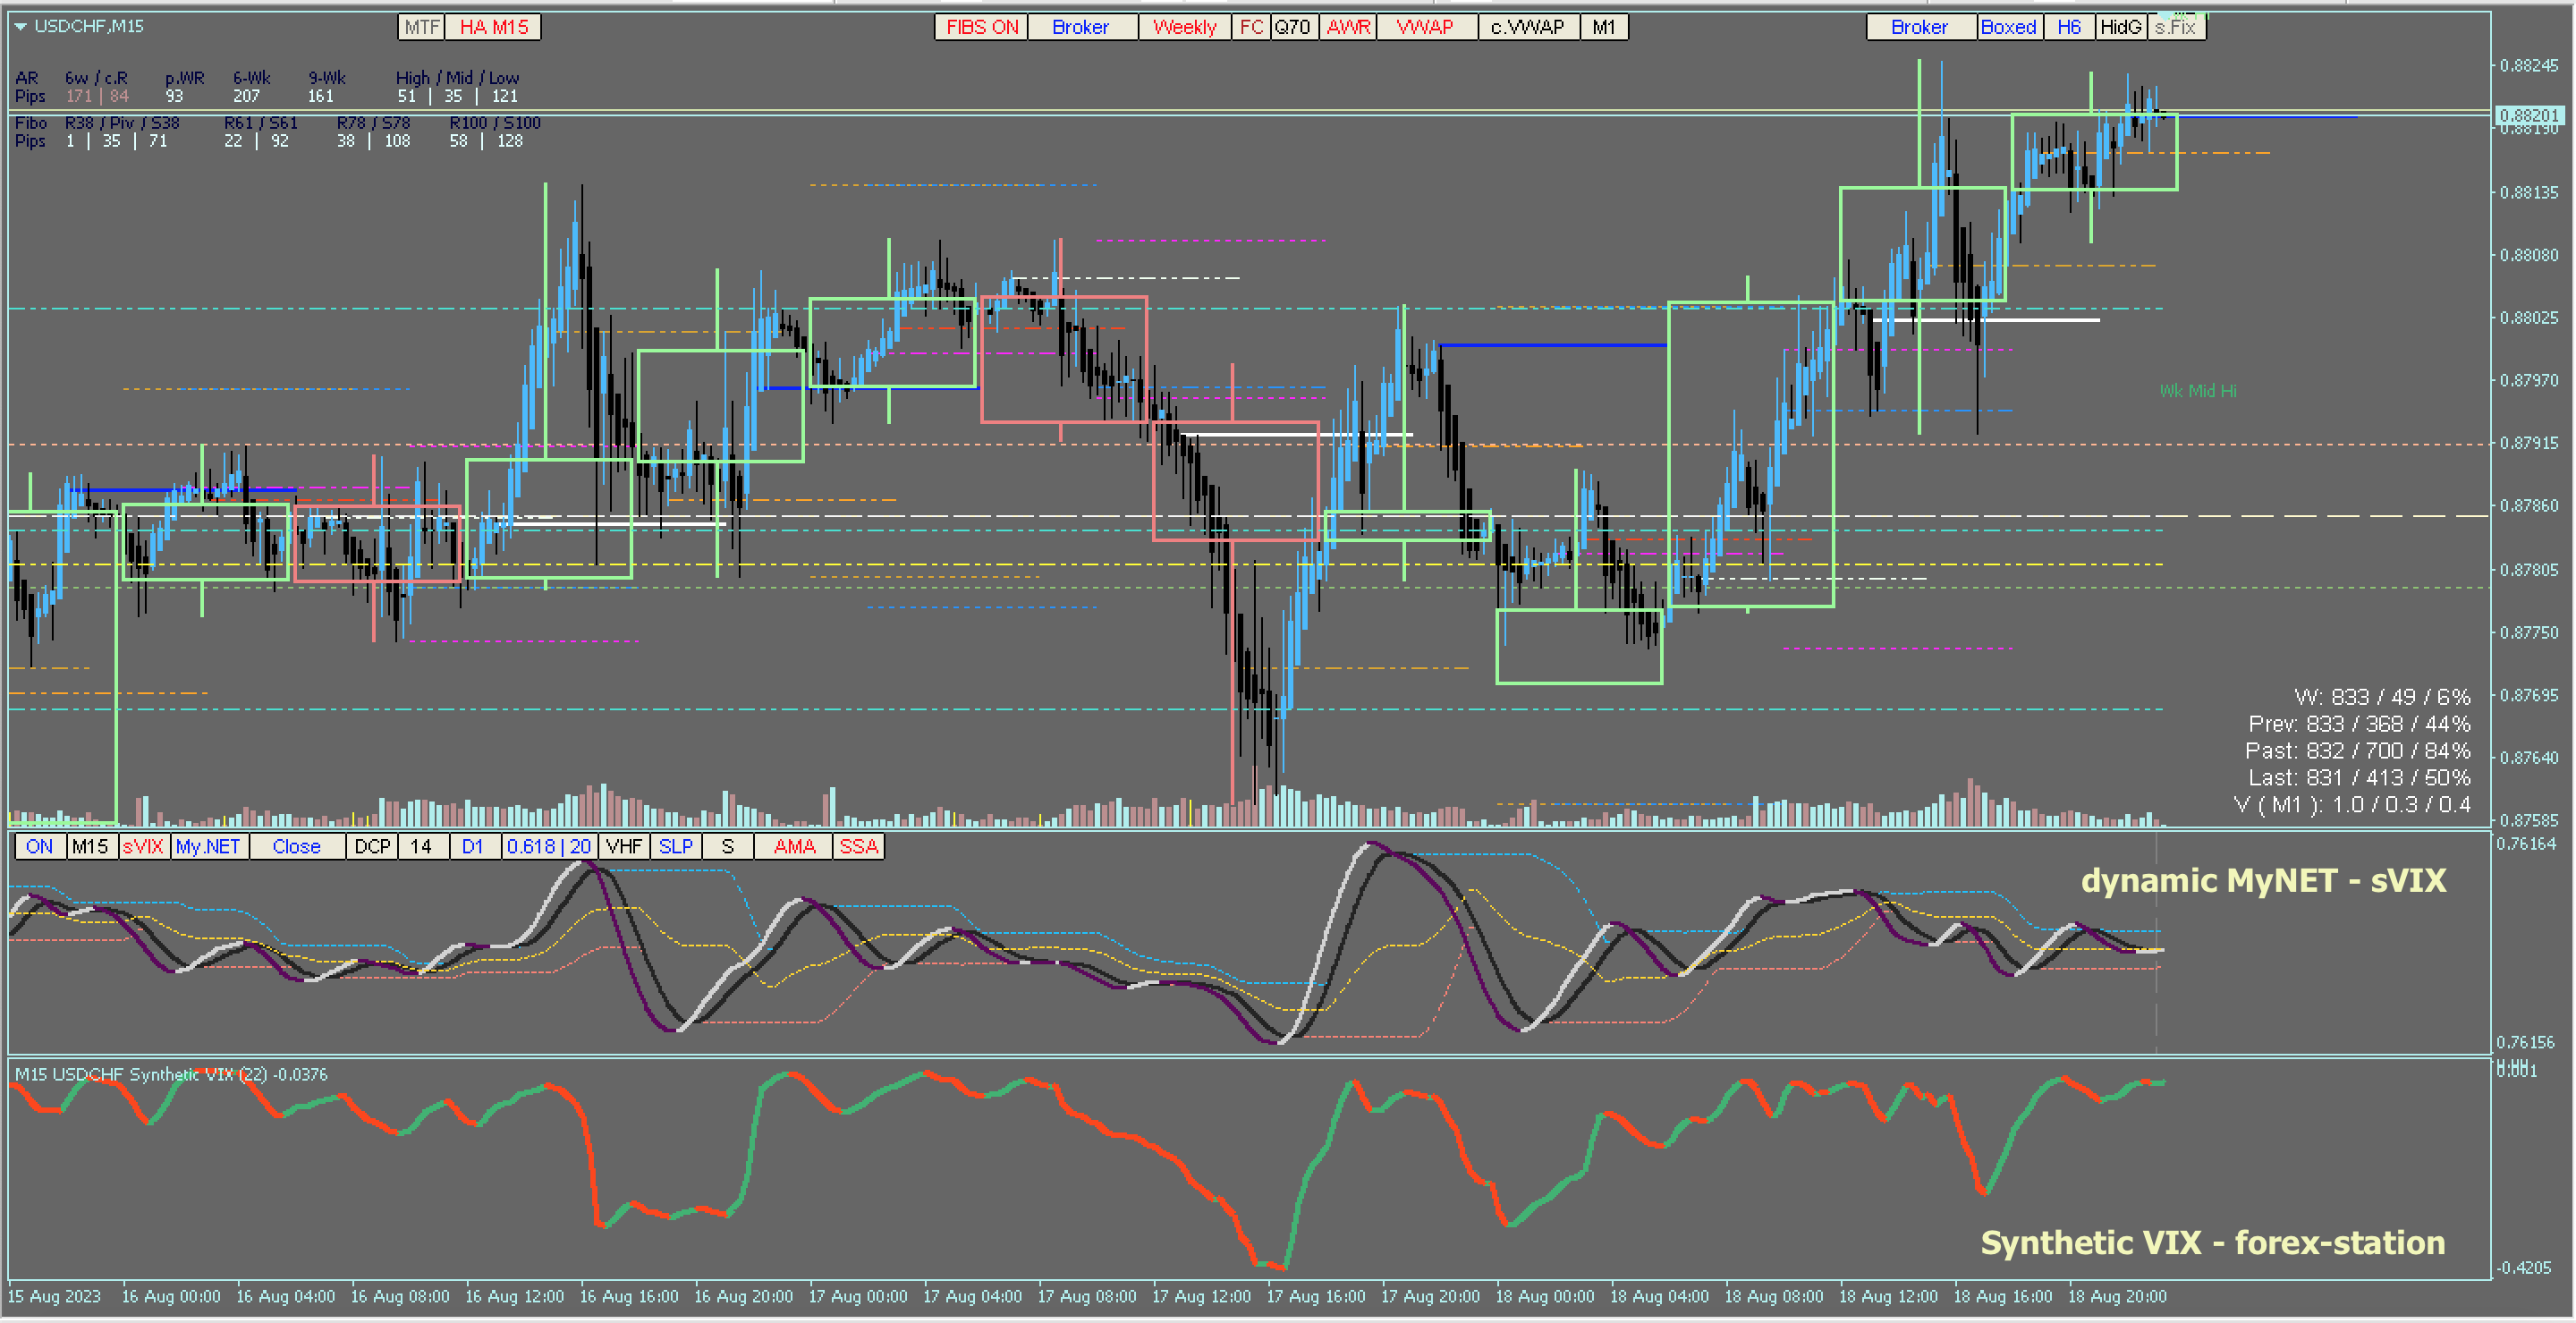Image resolution: width=2576 pixels, height=1323 pixels.
Task: Toggle the FIBS ON button
Action: point(981,27)
